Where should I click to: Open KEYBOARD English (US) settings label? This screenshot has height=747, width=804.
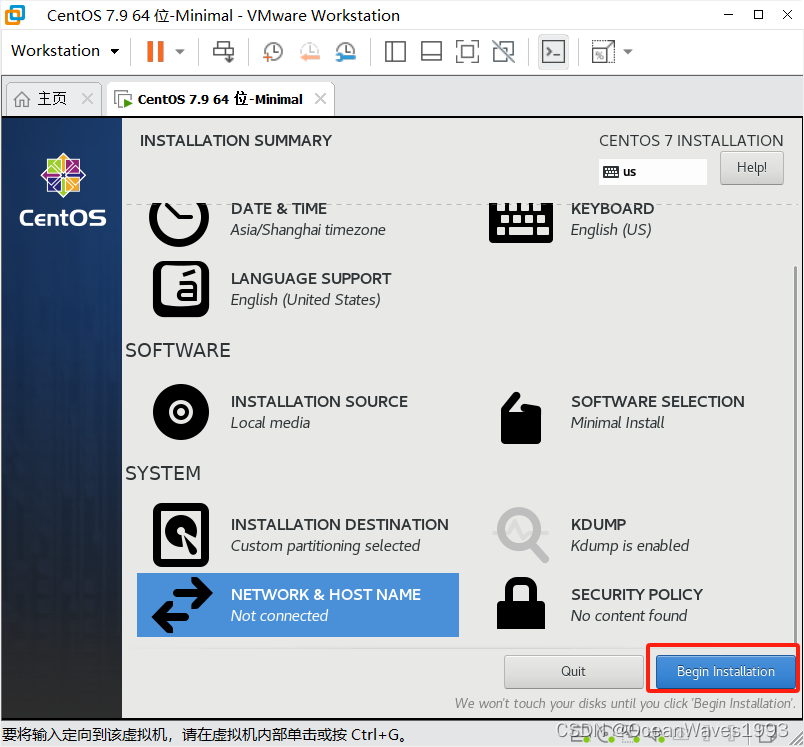612,219
